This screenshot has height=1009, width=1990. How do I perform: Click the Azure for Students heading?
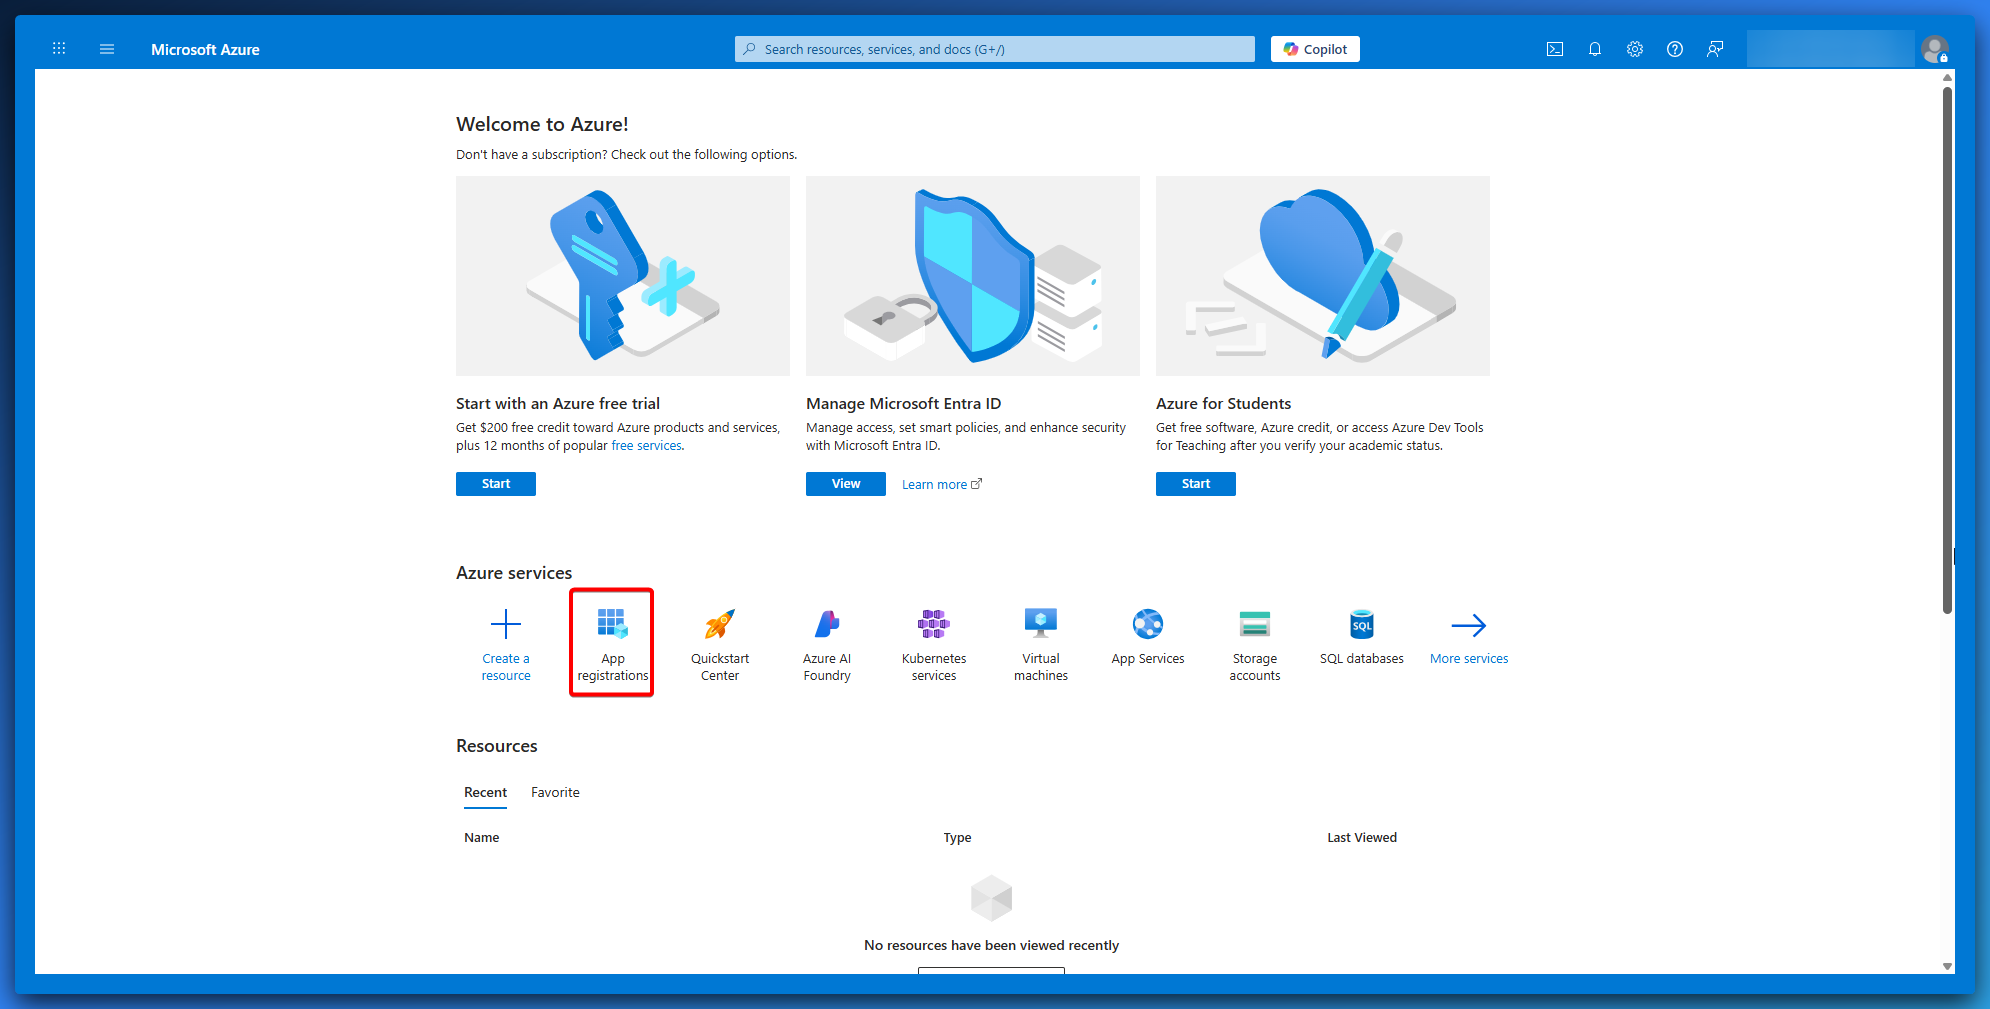pos(1223,404)
